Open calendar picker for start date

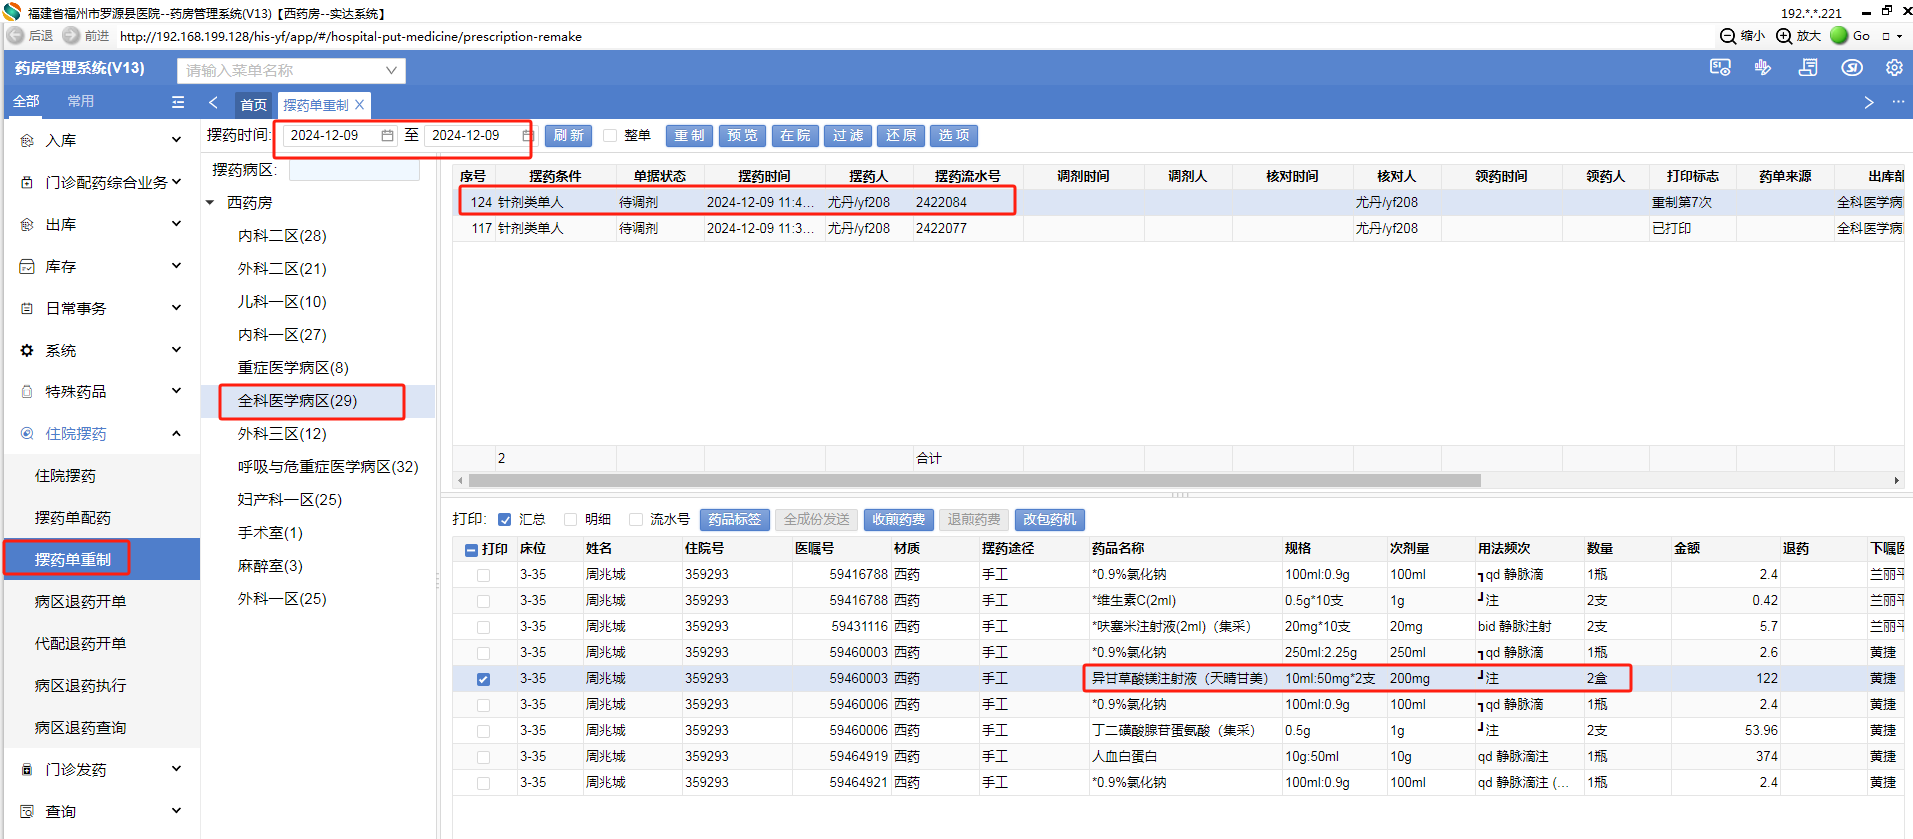387,136
